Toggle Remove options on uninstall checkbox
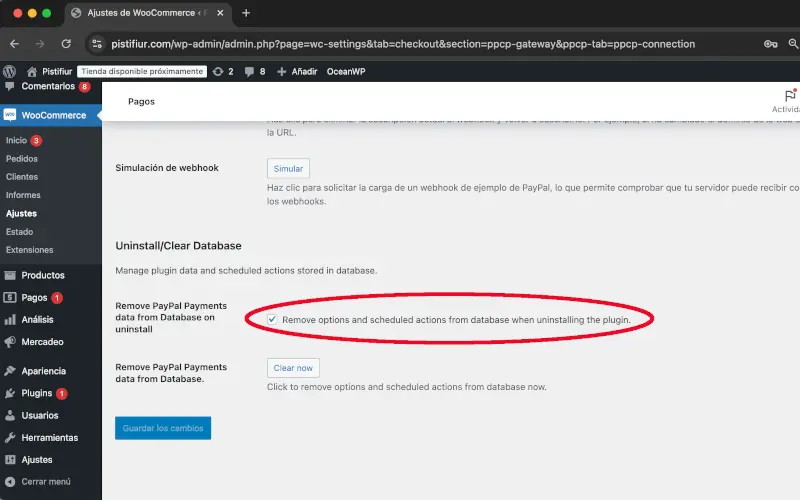The width and height of the screenshot is (800, 500). pos(272,319)
